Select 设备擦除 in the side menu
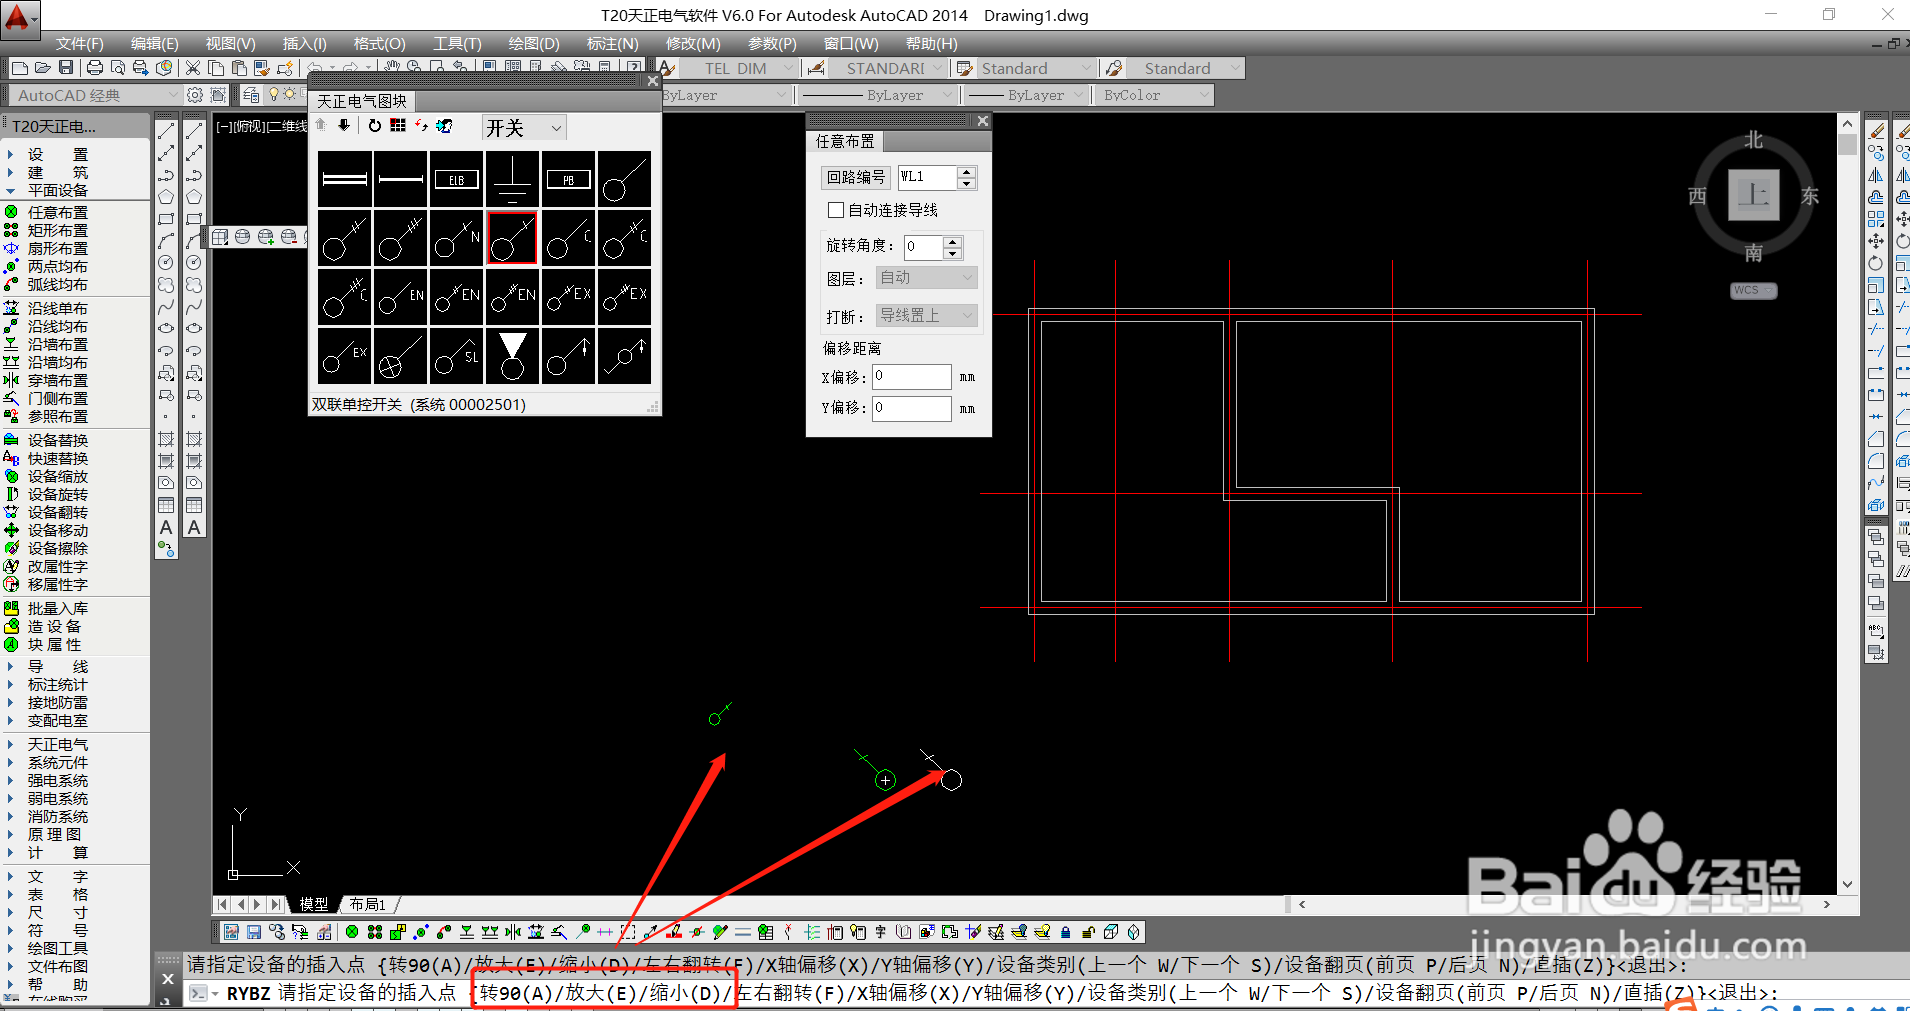This screenshot has height=1011, width=1910. tap(58, 548)
